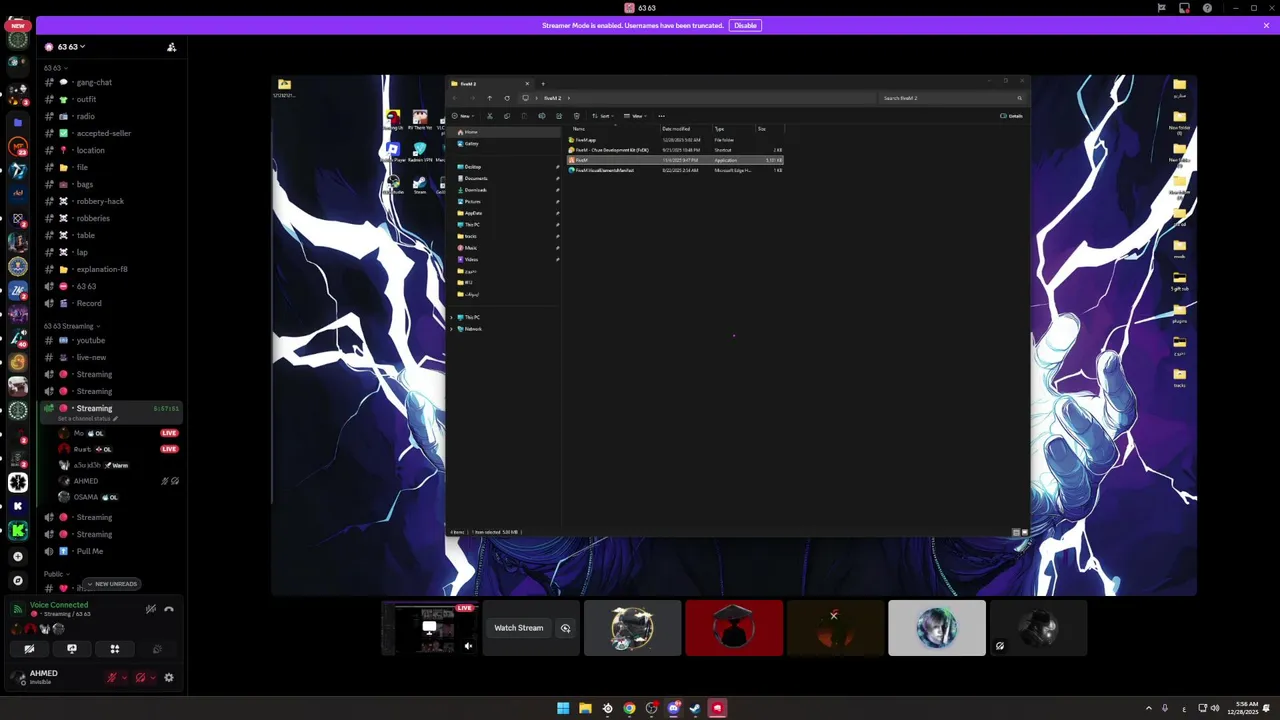Image resolution: width=1280 pixels, height=720 pixels.
Task: Open Google Chrome from the taskbar
Action: tap(629, 708)
